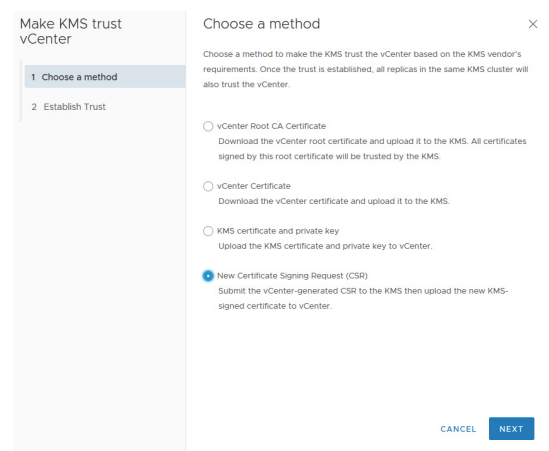Image resolution: width=549 pixels, height=451 pixels.
Task: Click the root certificate download description text
Action: pyautogui.click(x=372, y=149)
